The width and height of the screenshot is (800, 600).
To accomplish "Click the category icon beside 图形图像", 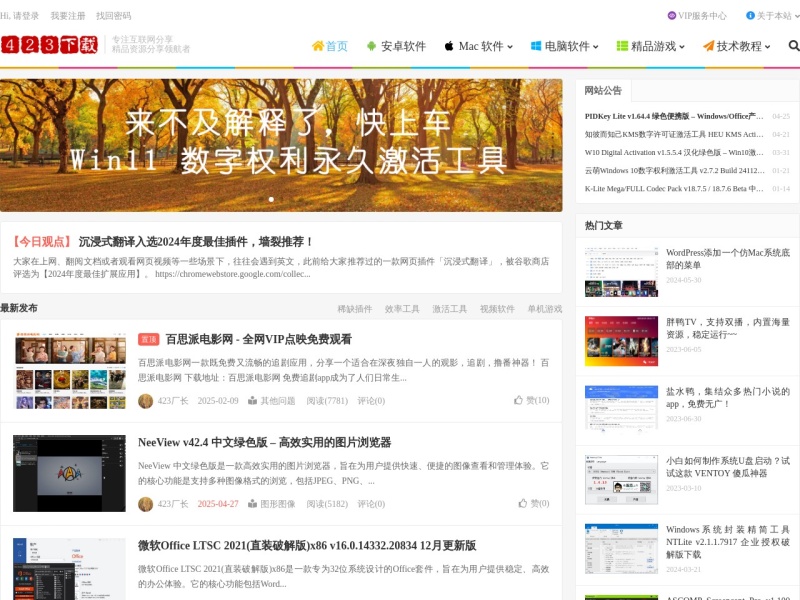I will click(x=252, y=504).
